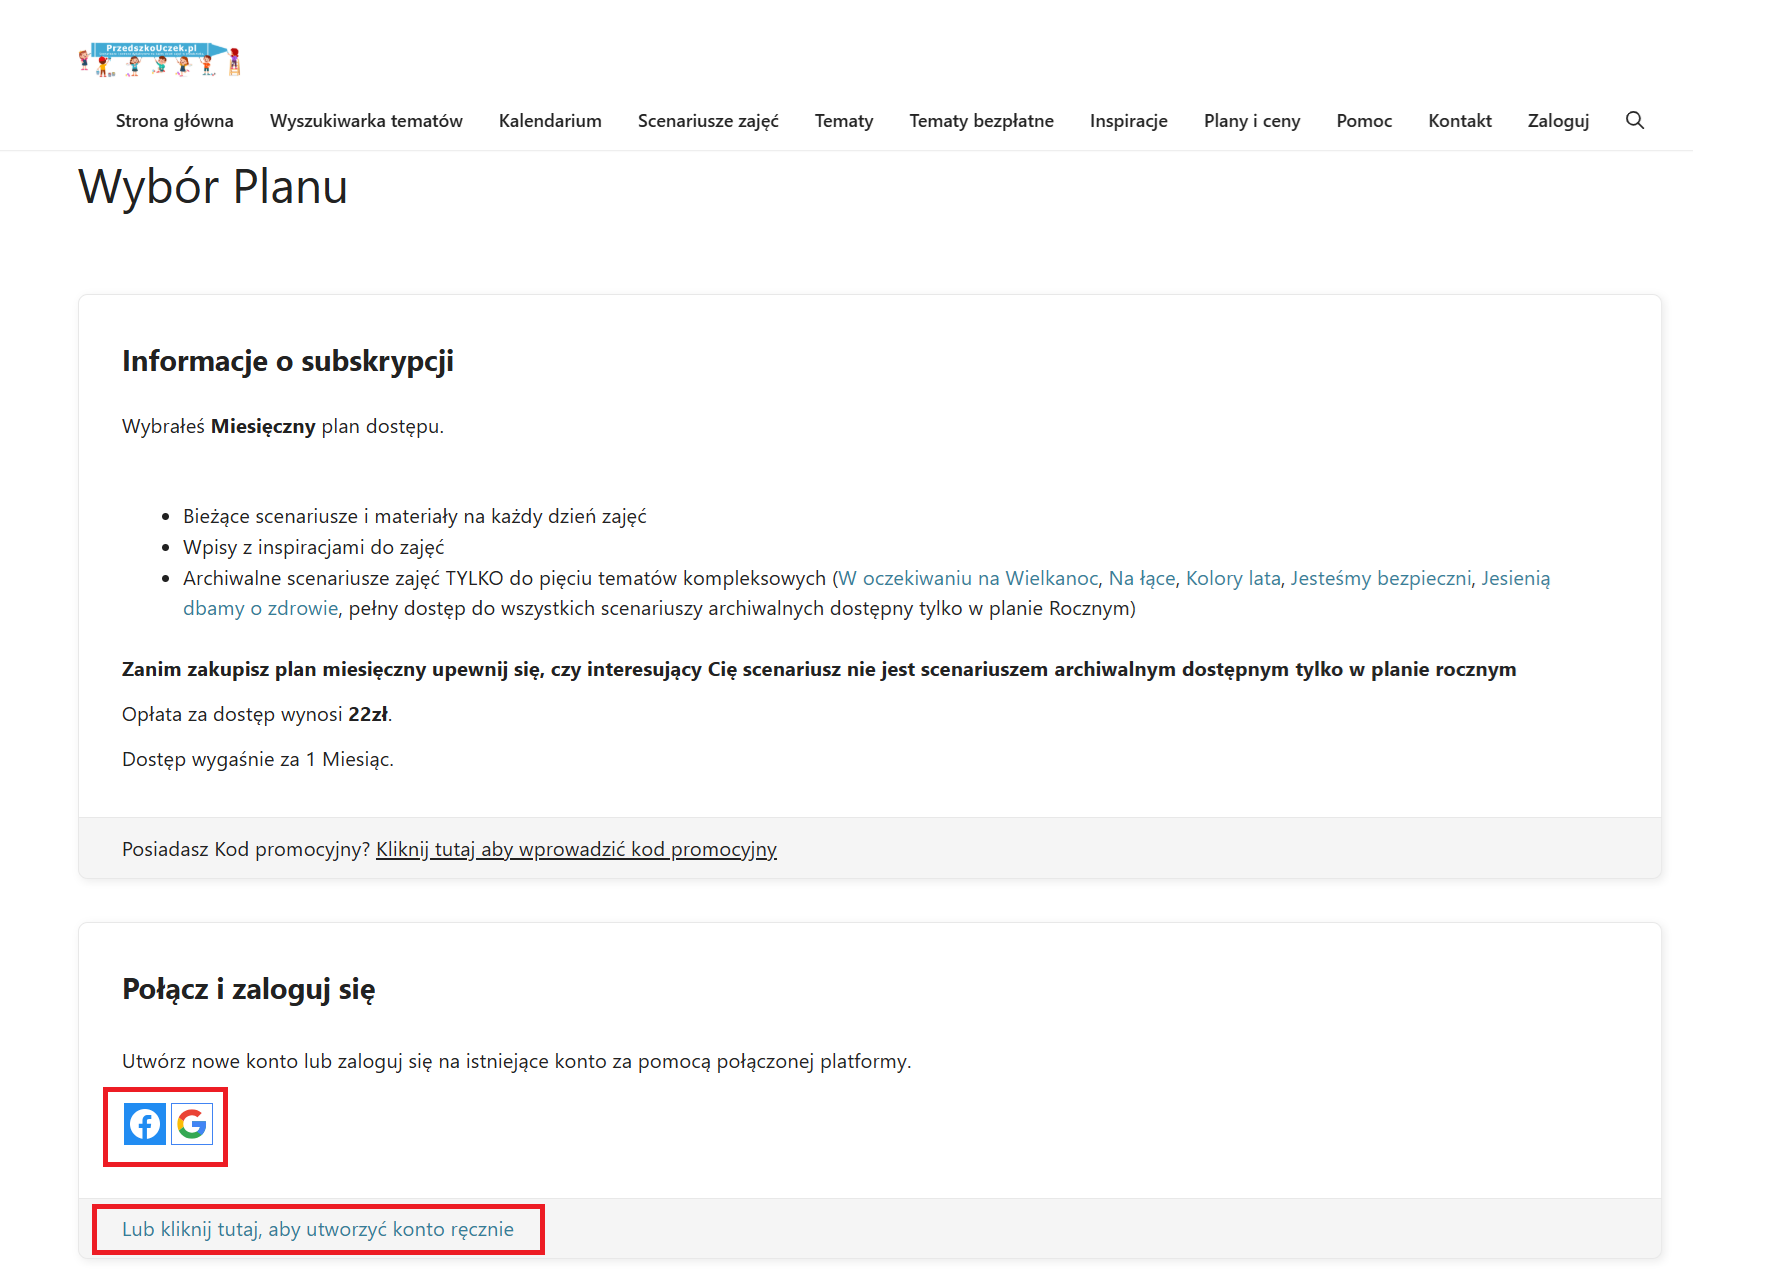The width and height of the screenshot is (1790, 1278).
Task: Visit the Inspiracje section
Action: pyautogui.click(x=1128, y=121)
